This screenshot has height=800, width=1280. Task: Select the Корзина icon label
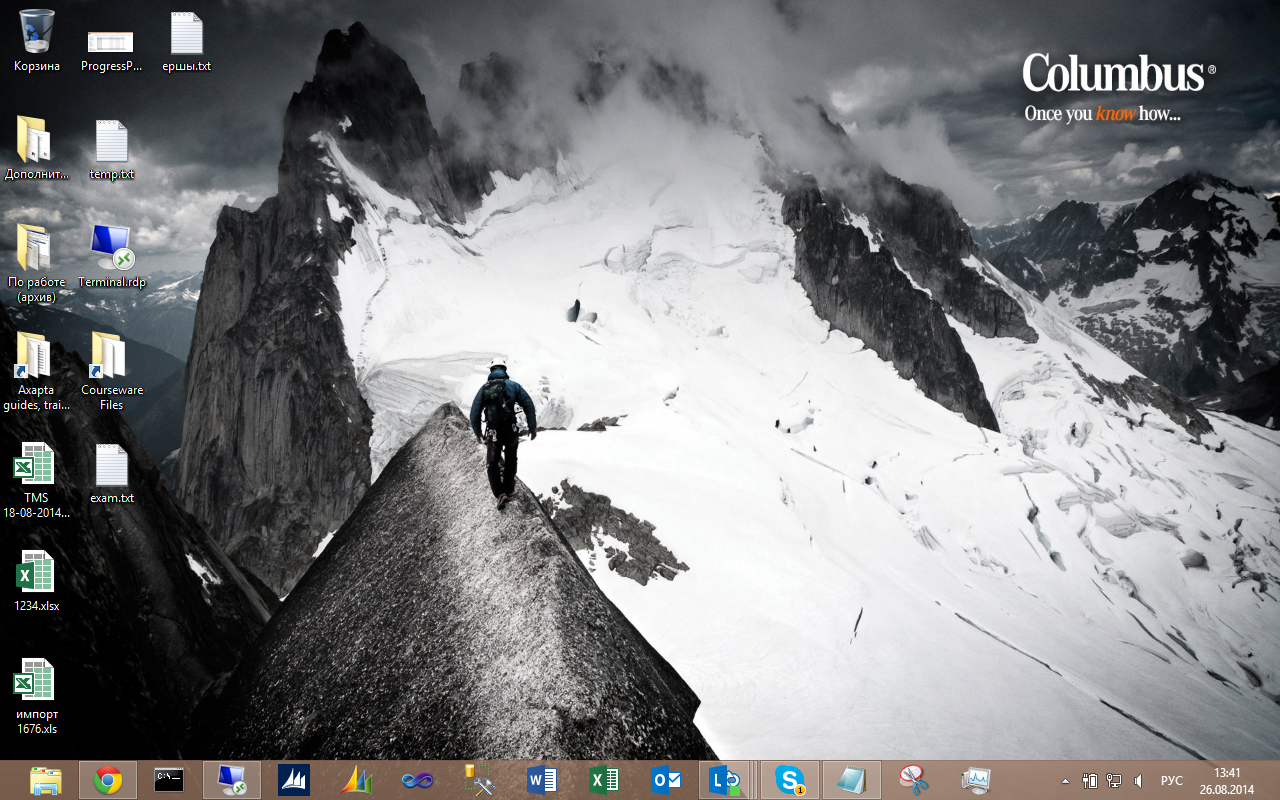pyautogui.click(x=37, y=66)
